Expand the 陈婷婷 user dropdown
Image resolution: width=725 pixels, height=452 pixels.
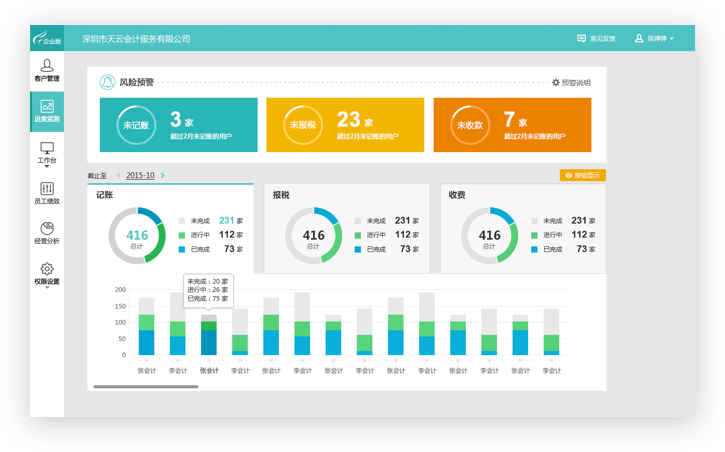coord(655,39)
